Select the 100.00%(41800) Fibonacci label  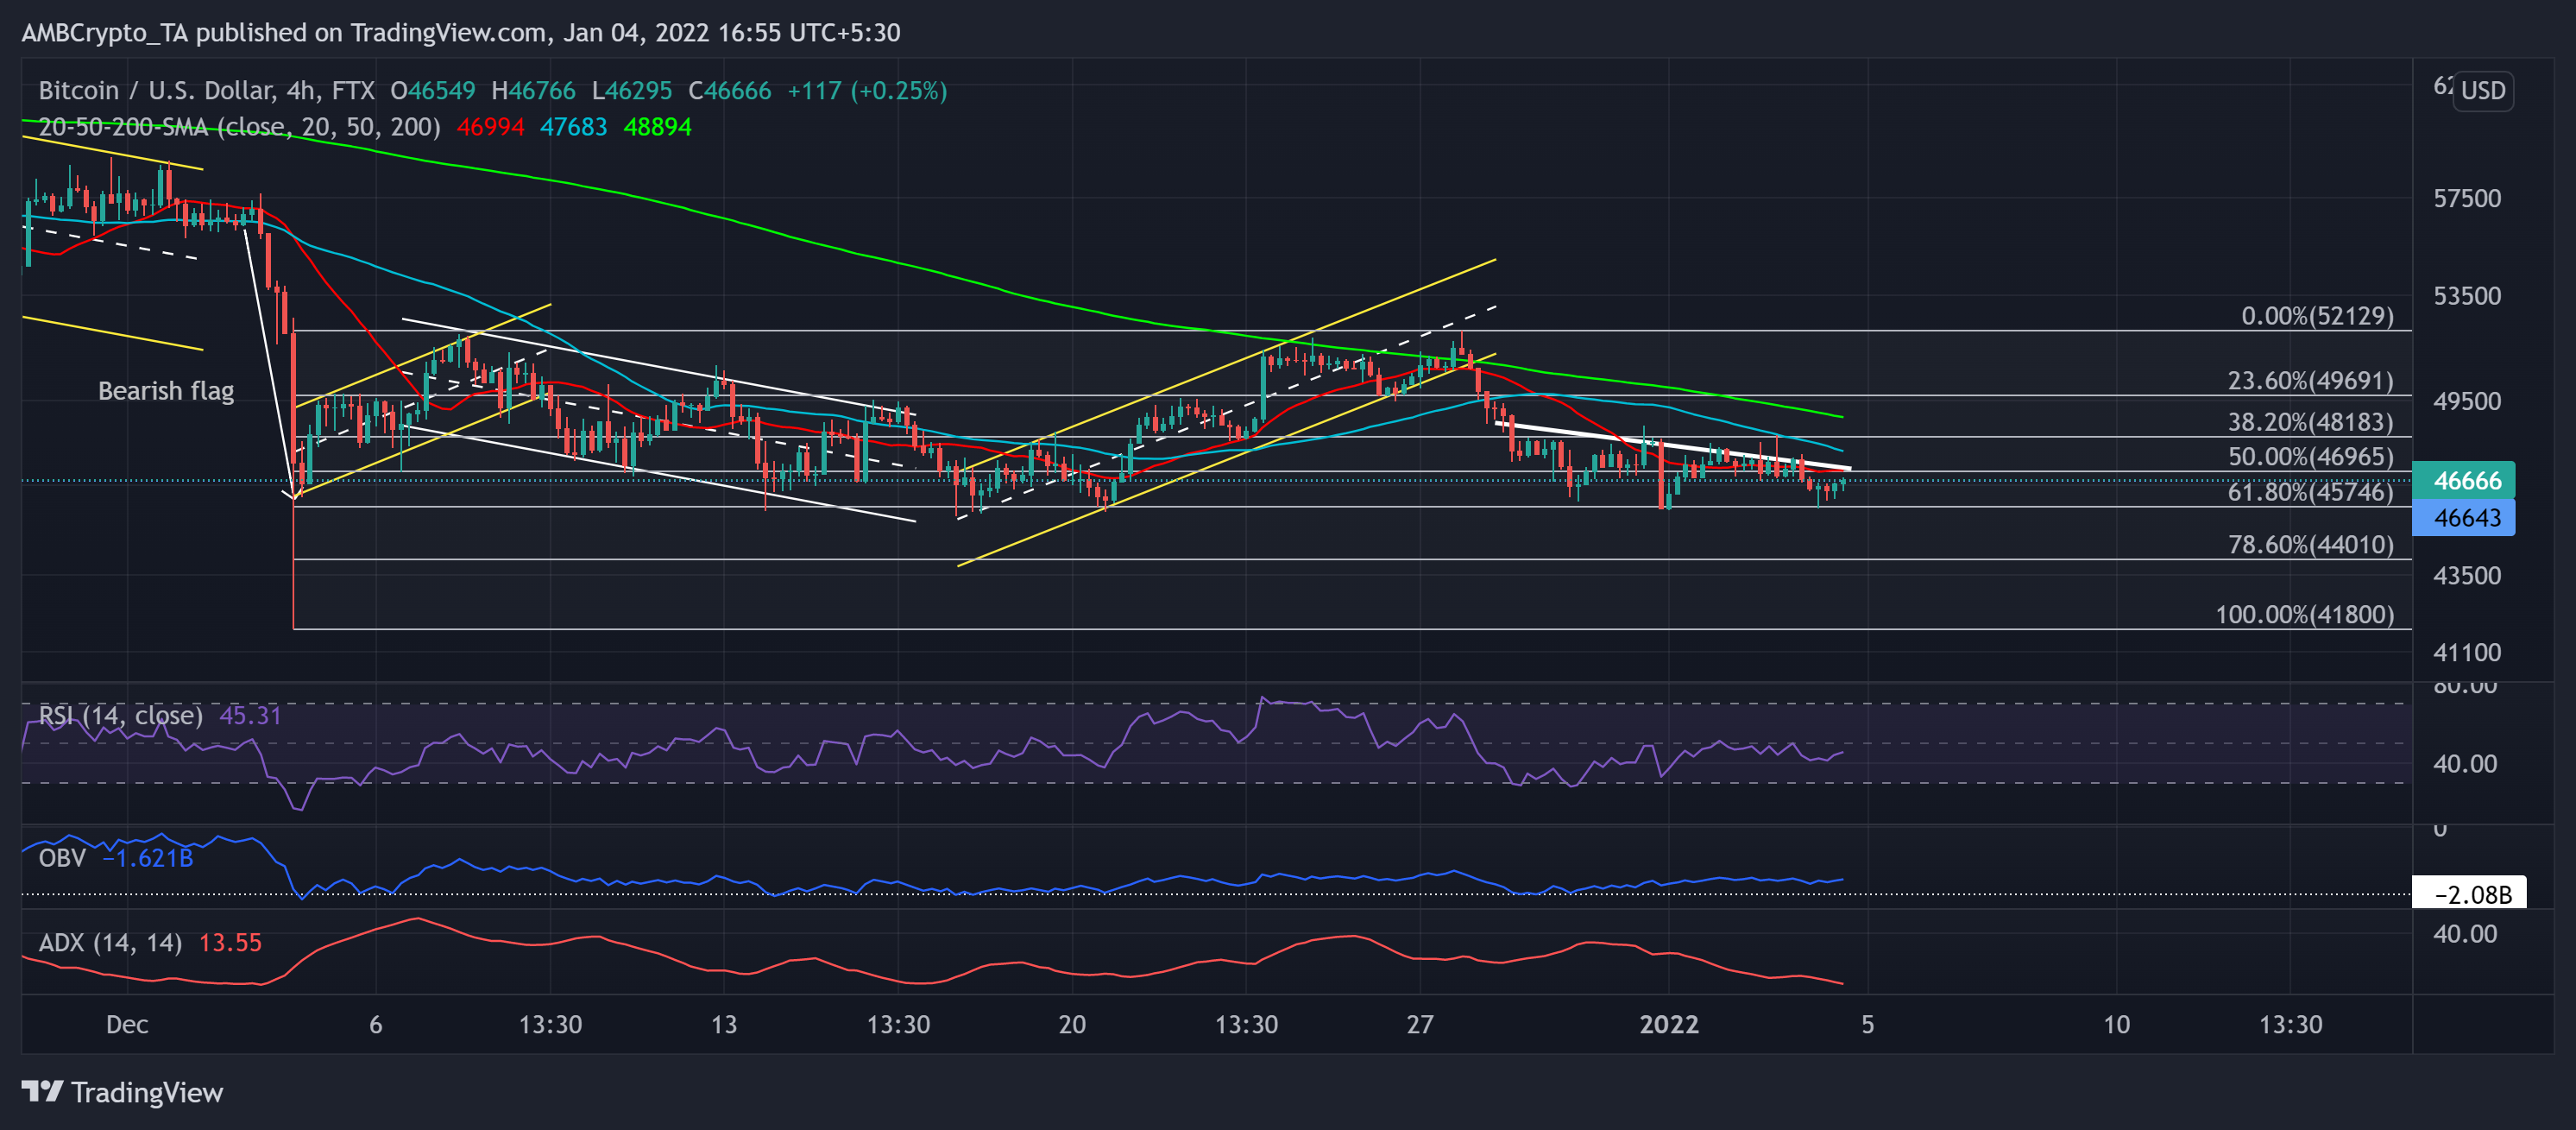pos(2304,614)
